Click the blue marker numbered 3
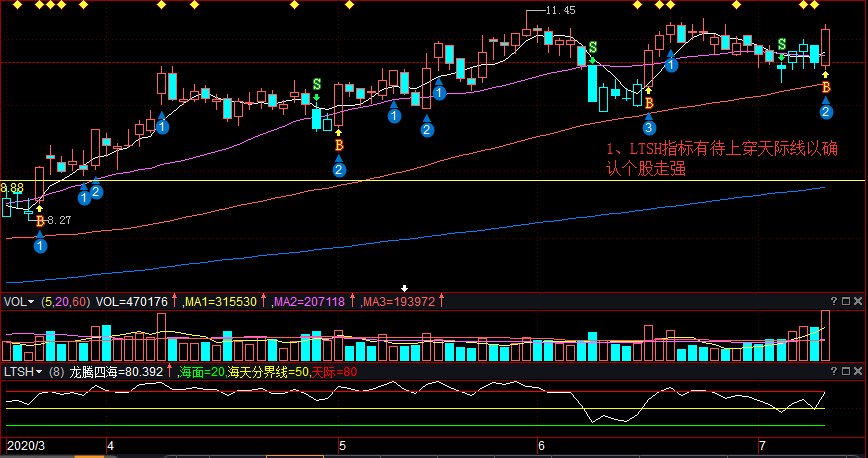 [x=649, y=128]
